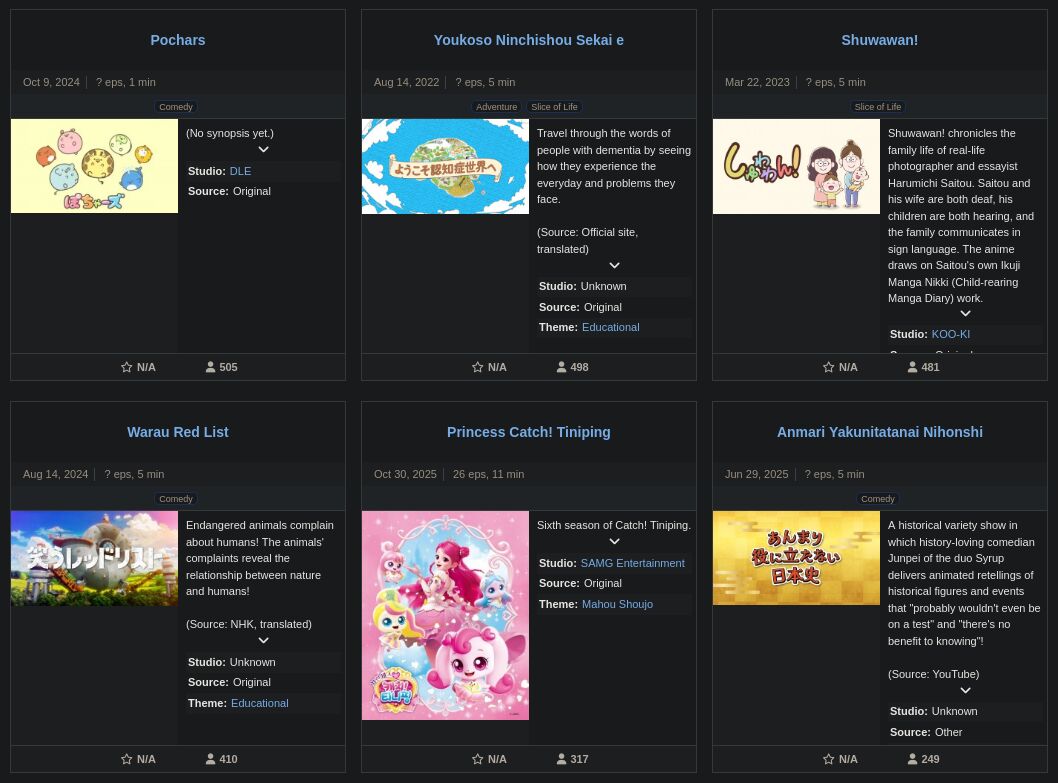This screenshot has height=783, width=1058.
Task: Click the members icon on Pochars card
Action: point(211,367)
